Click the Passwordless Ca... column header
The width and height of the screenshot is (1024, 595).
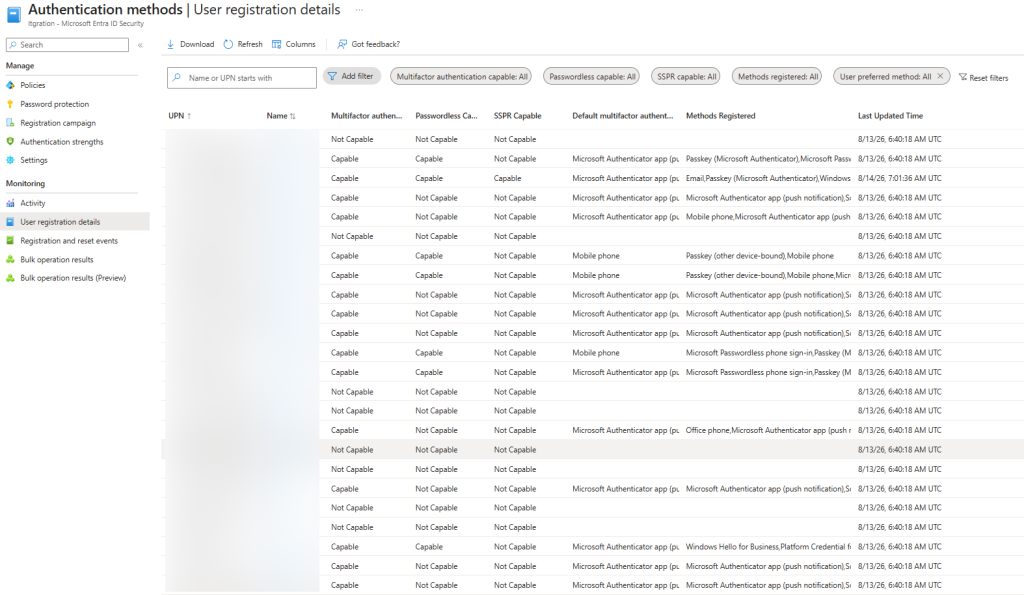pos(446,116)
